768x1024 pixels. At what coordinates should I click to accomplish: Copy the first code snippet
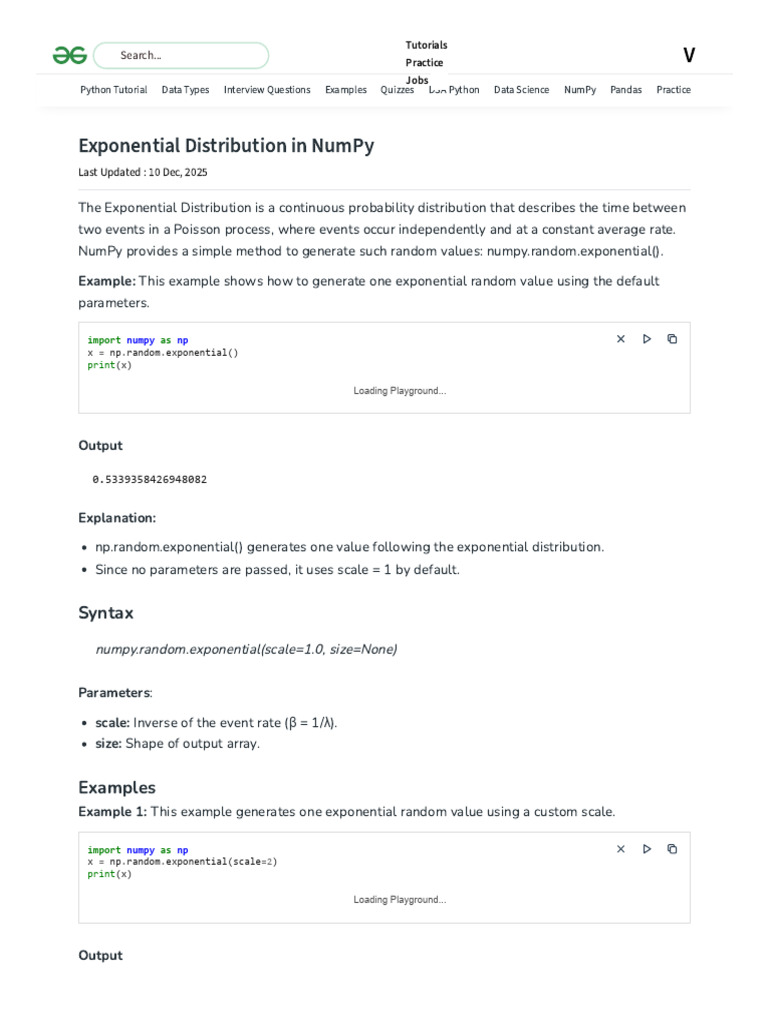(672, 339)
